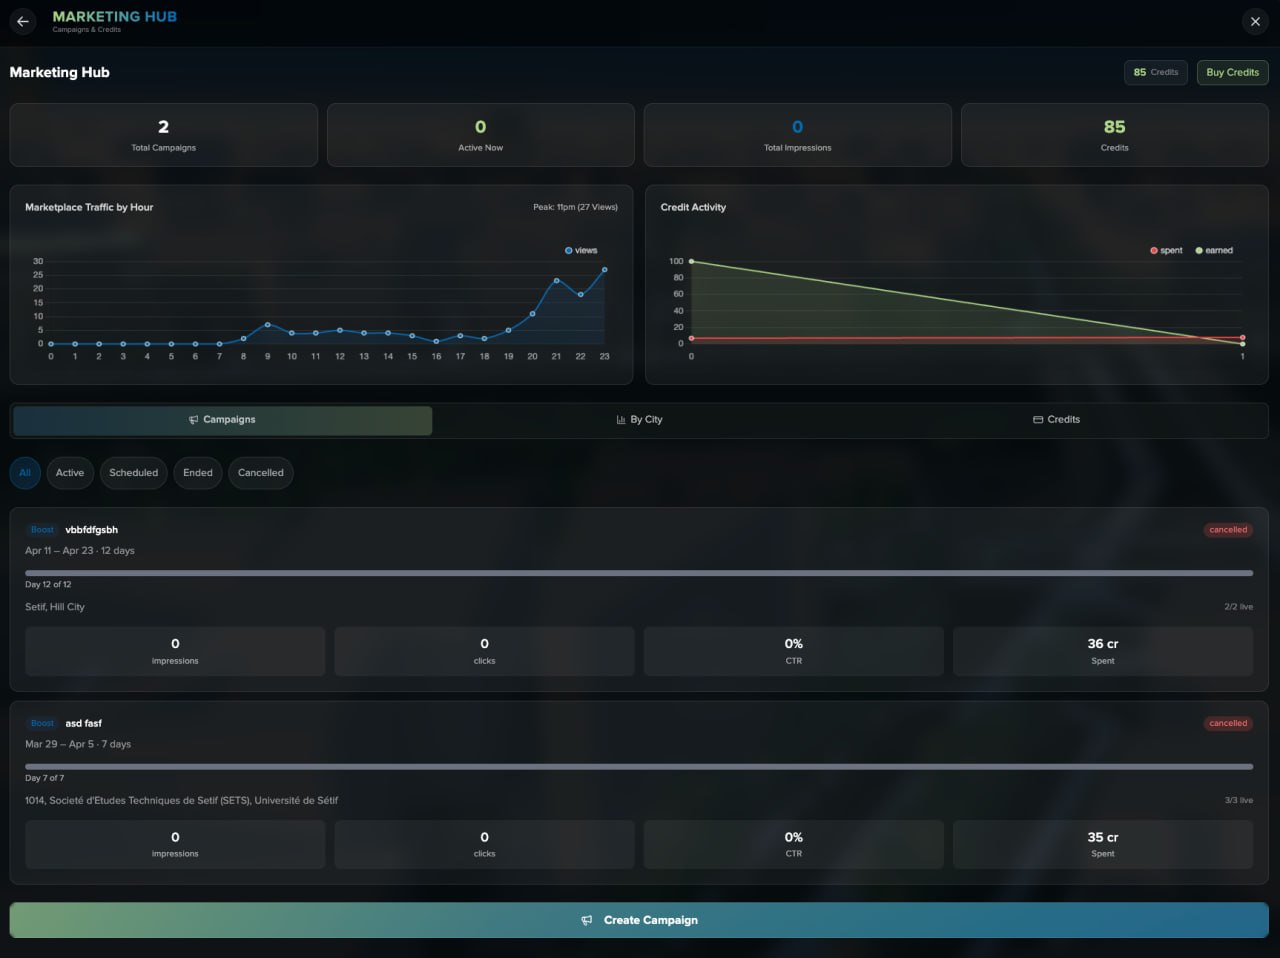Toggle the views legend in traffic chart

[x=581, y=250]
